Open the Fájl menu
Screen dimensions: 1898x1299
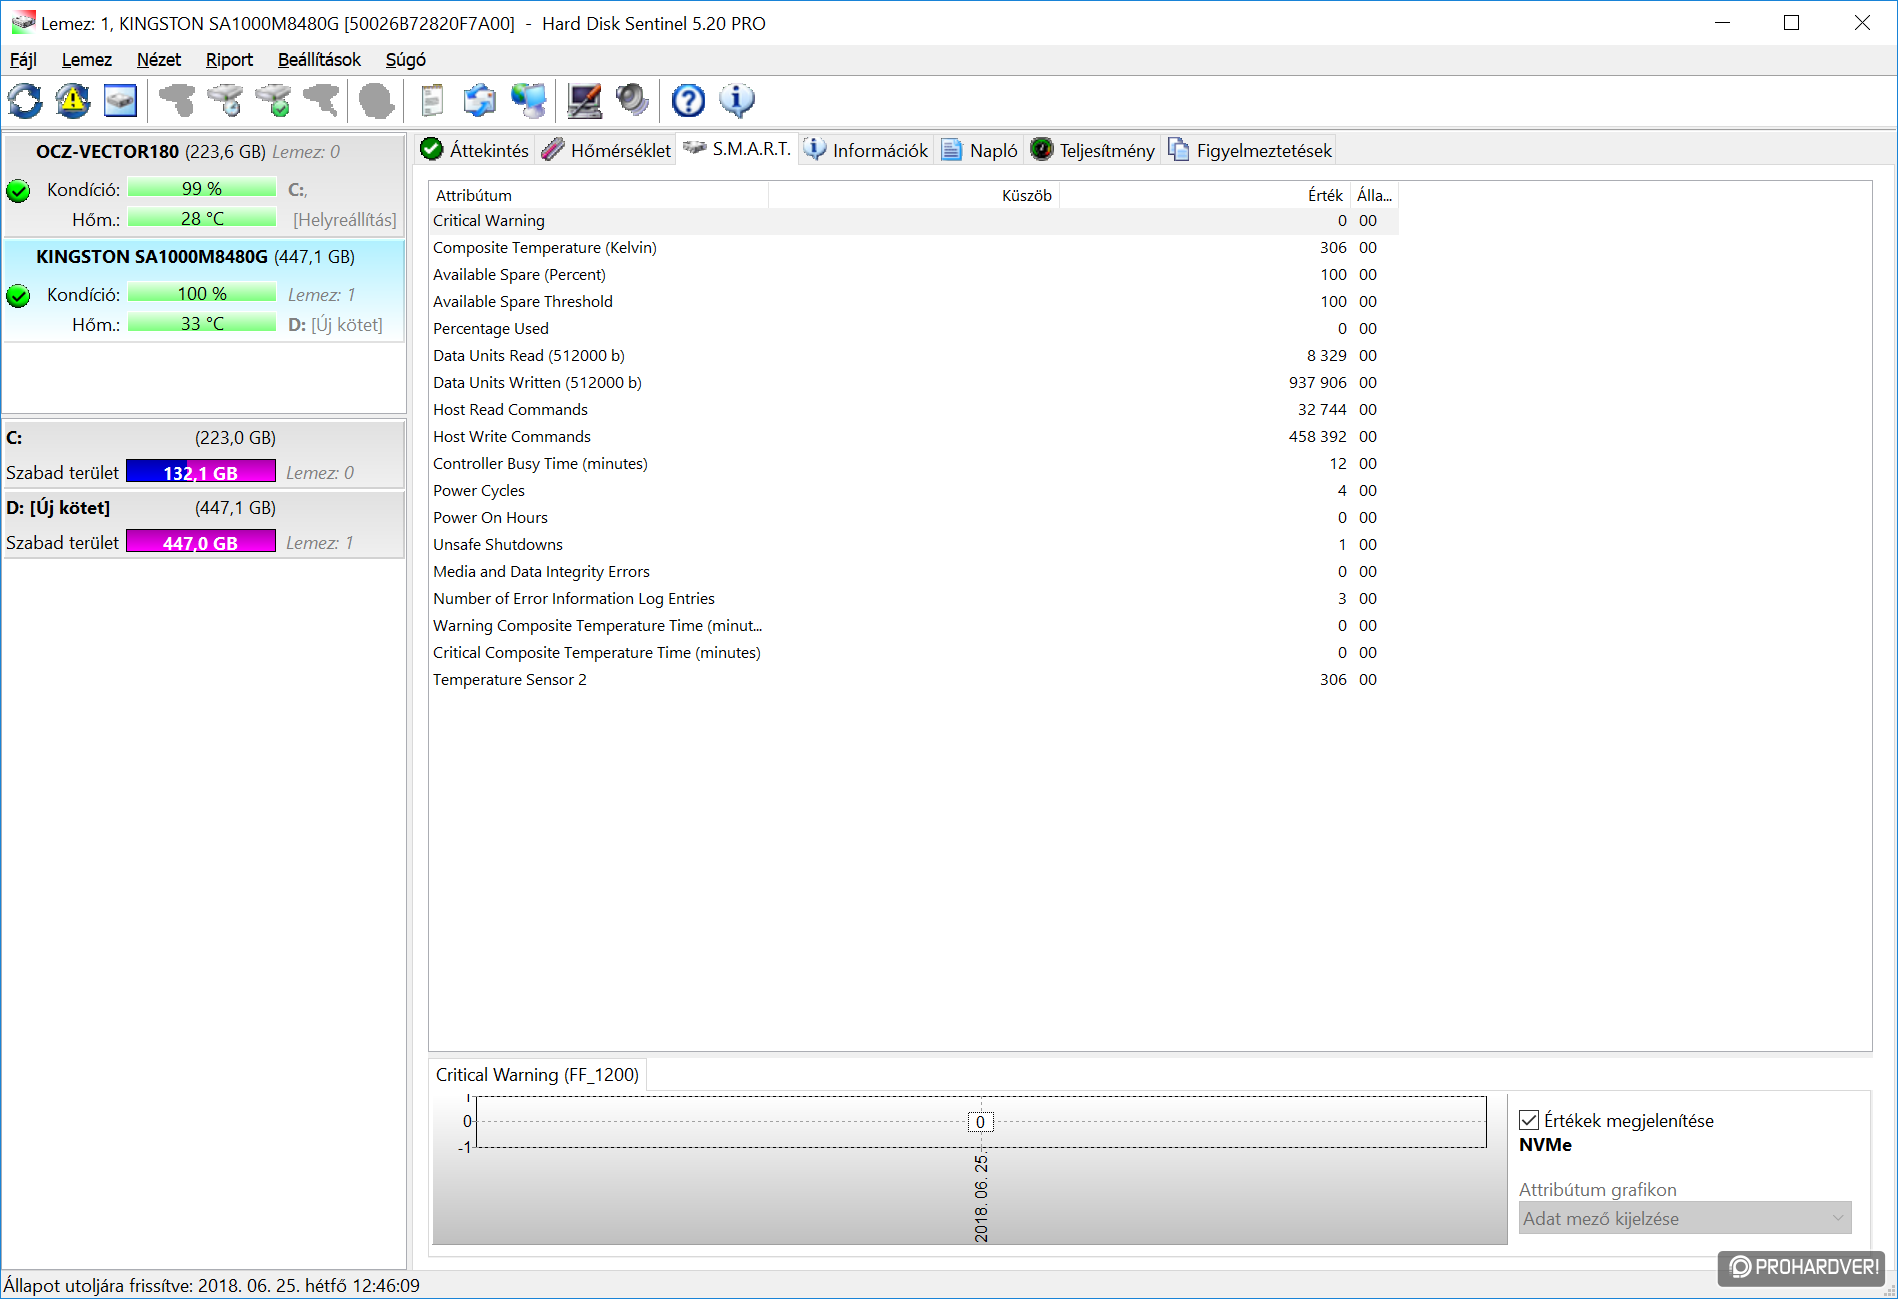click(23, 60)
